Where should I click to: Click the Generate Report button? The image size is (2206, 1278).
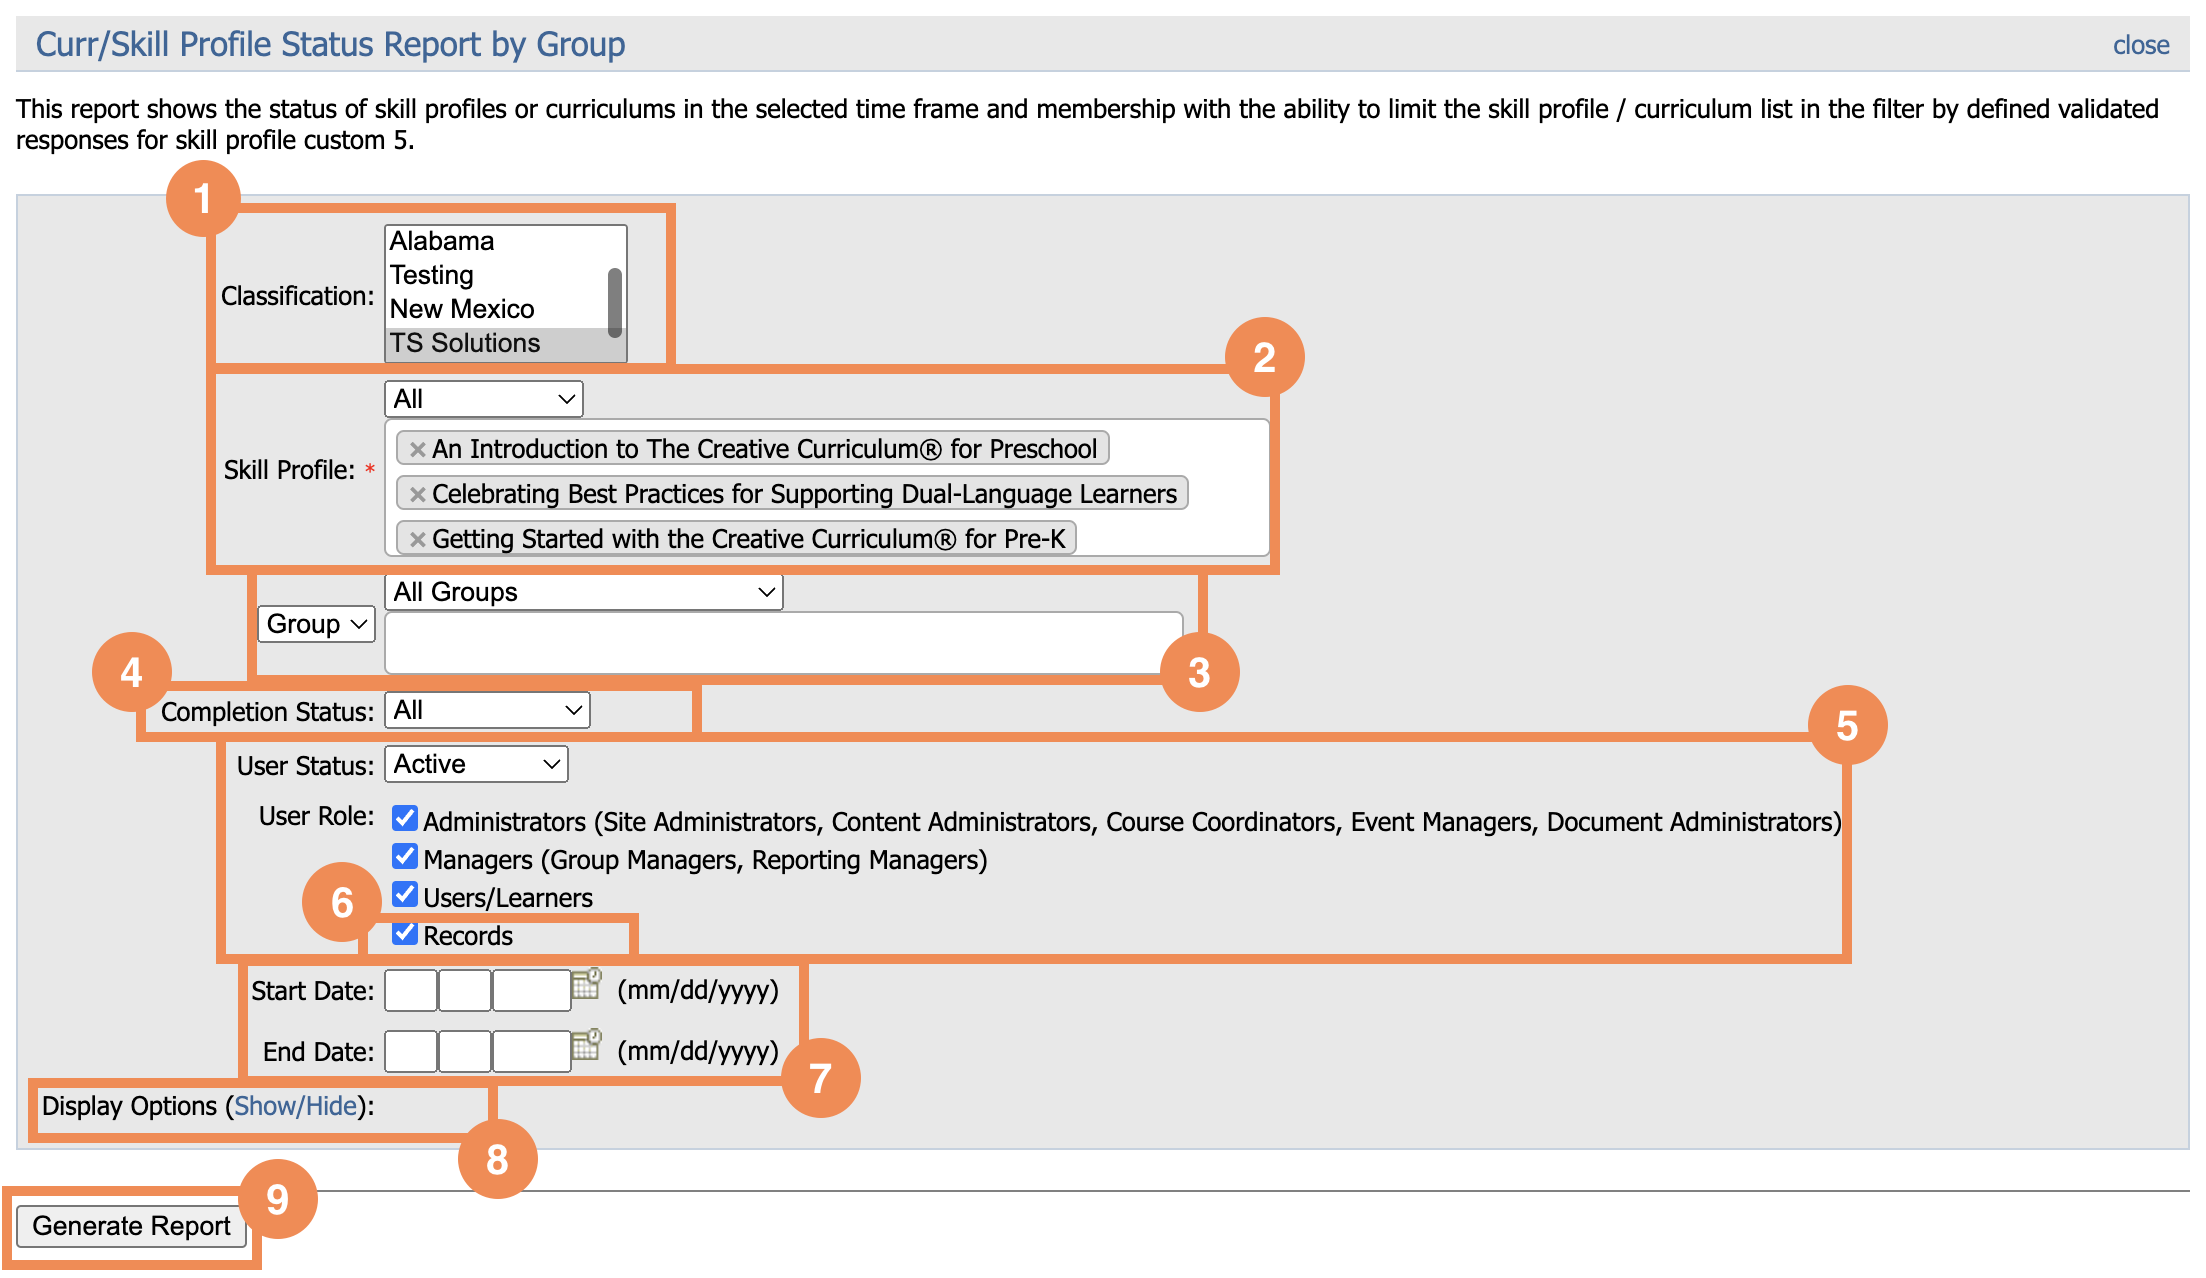pyautogui.click(x=131, y=1225)
